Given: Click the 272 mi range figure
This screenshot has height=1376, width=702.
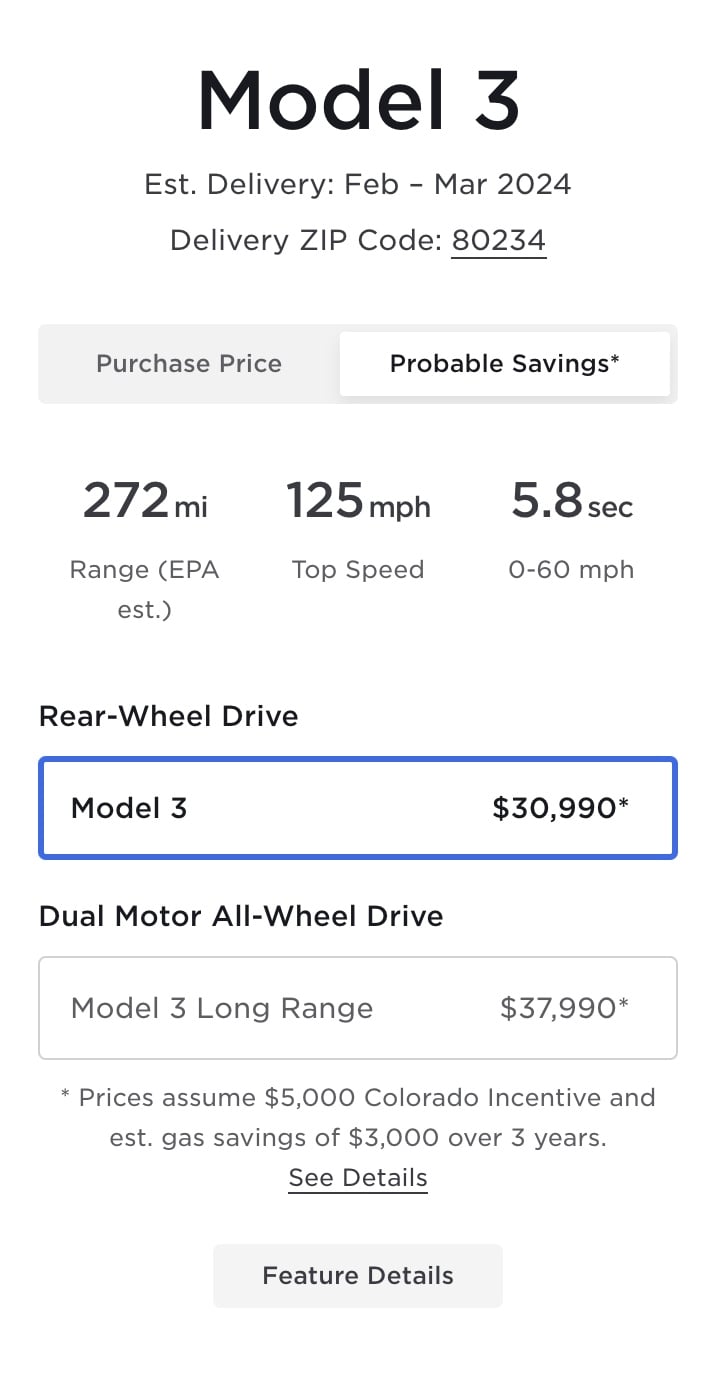Looking at the screenshot, I should [145, 501].
